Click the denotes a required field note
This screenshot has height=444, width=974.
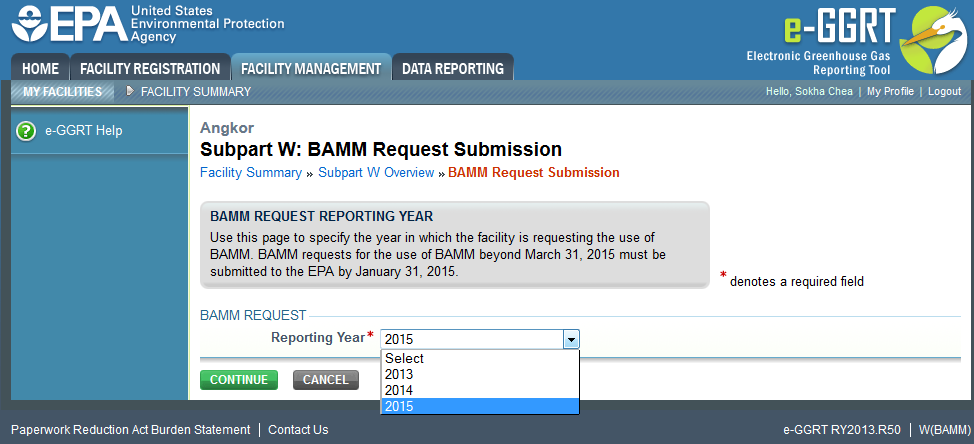point(796,282)
